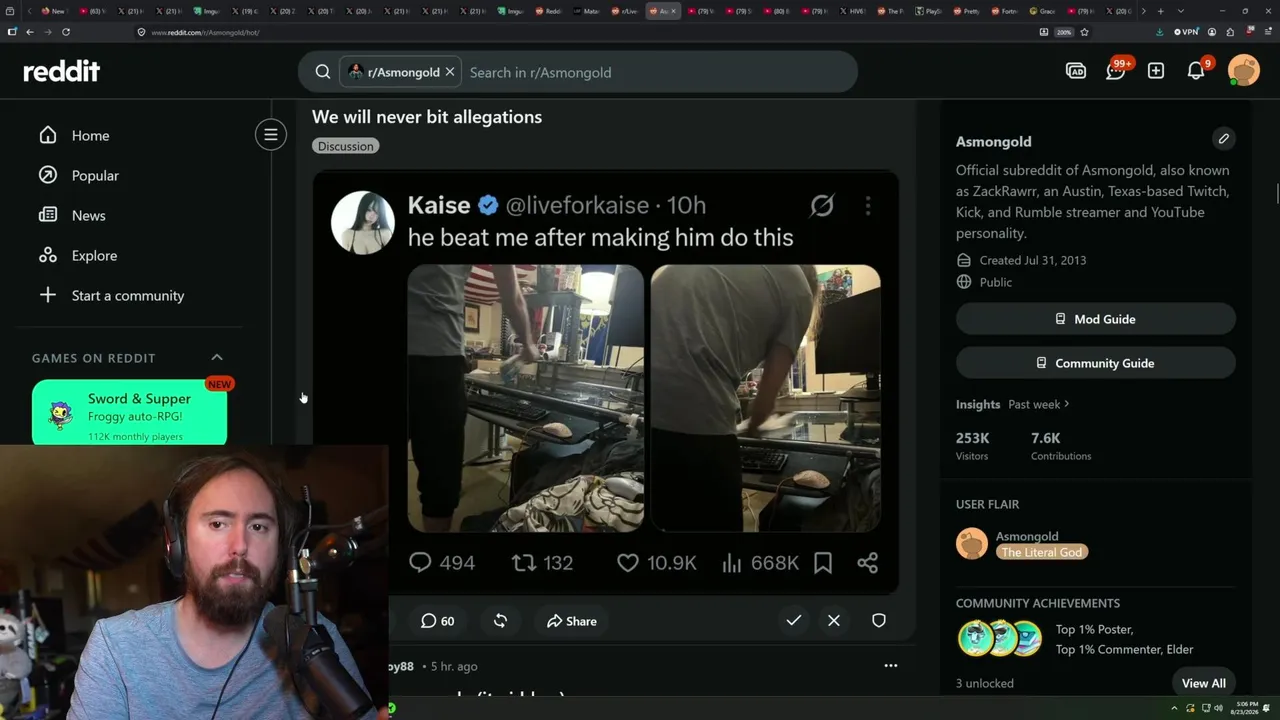View the right tweet photo

tap(766, 398)
